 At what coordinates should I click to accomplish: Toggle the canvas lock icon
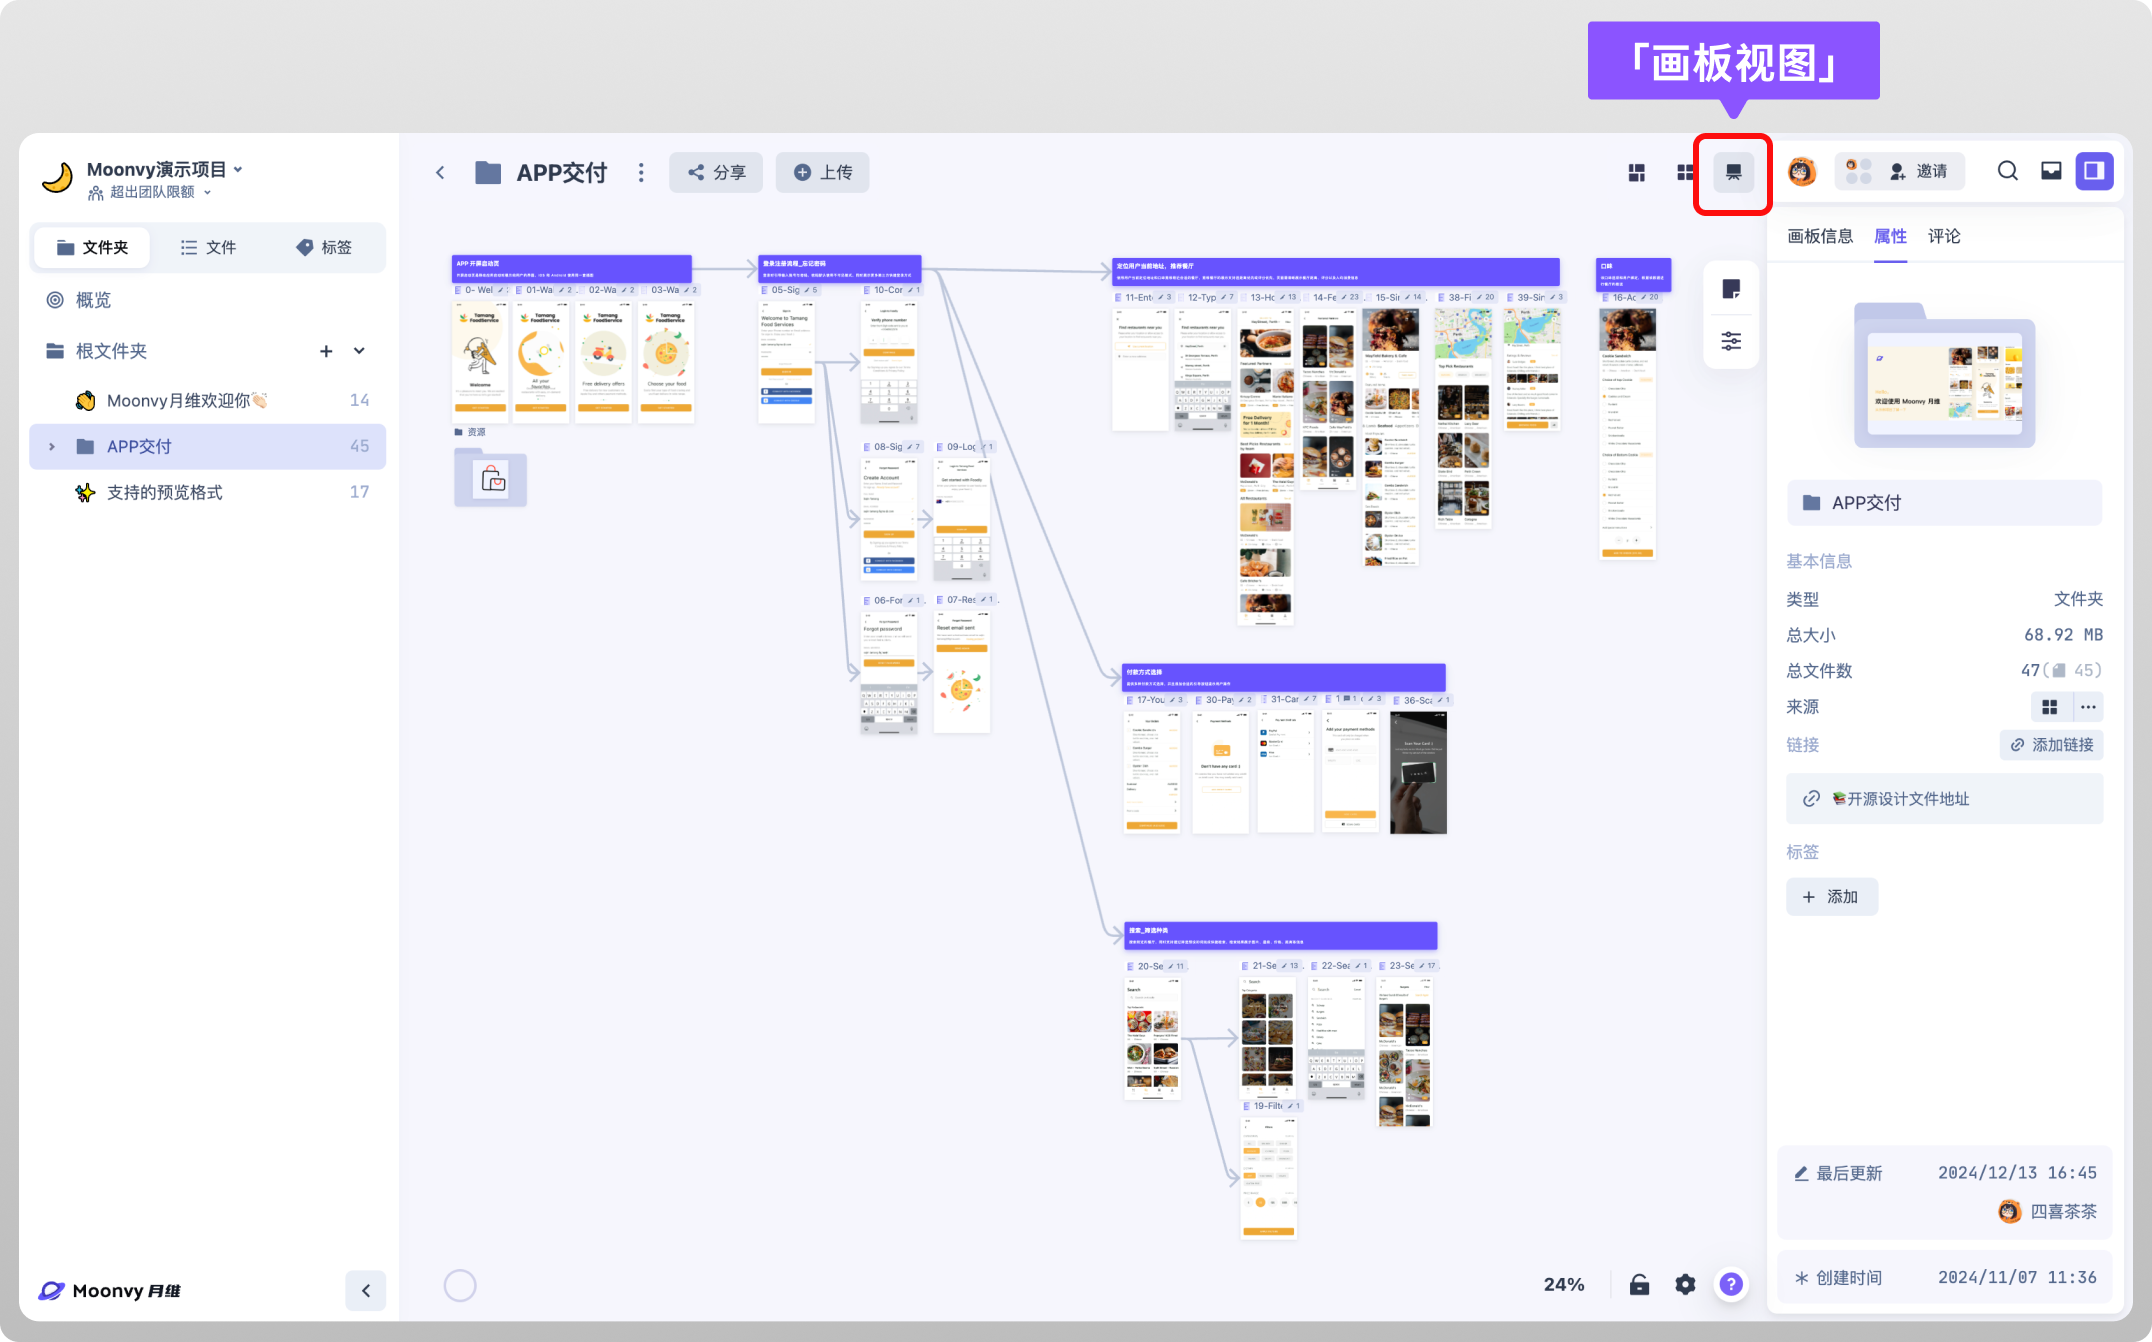click(1639, 1284)
